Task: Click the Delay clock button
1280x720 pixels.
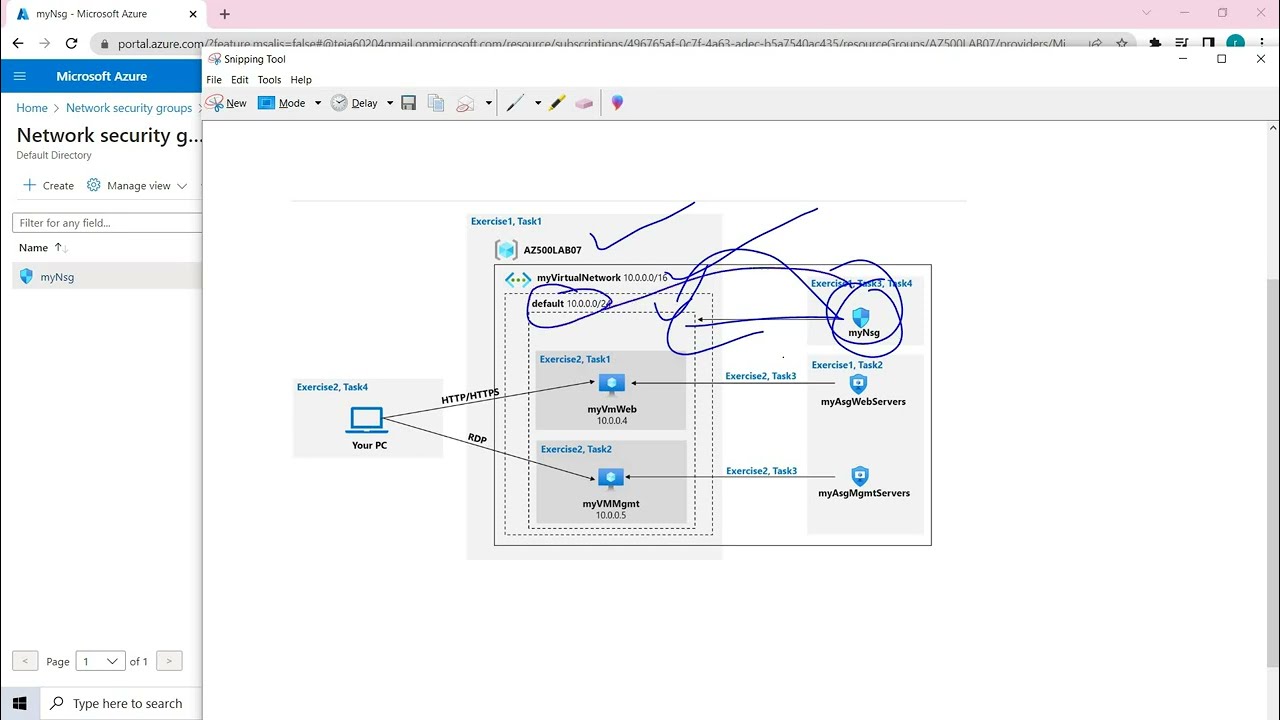Action: 355,103
